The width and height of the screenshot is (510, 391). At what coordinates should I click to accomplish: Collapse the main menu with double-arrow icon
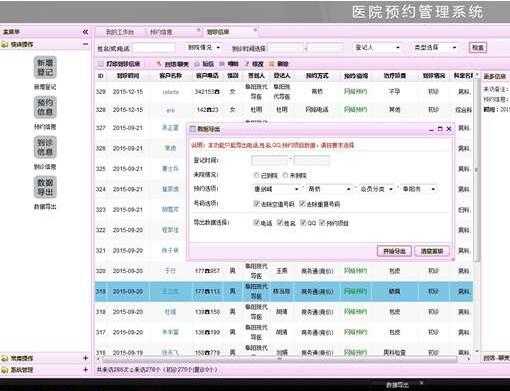pyautogui.click(x=85, y=32)
